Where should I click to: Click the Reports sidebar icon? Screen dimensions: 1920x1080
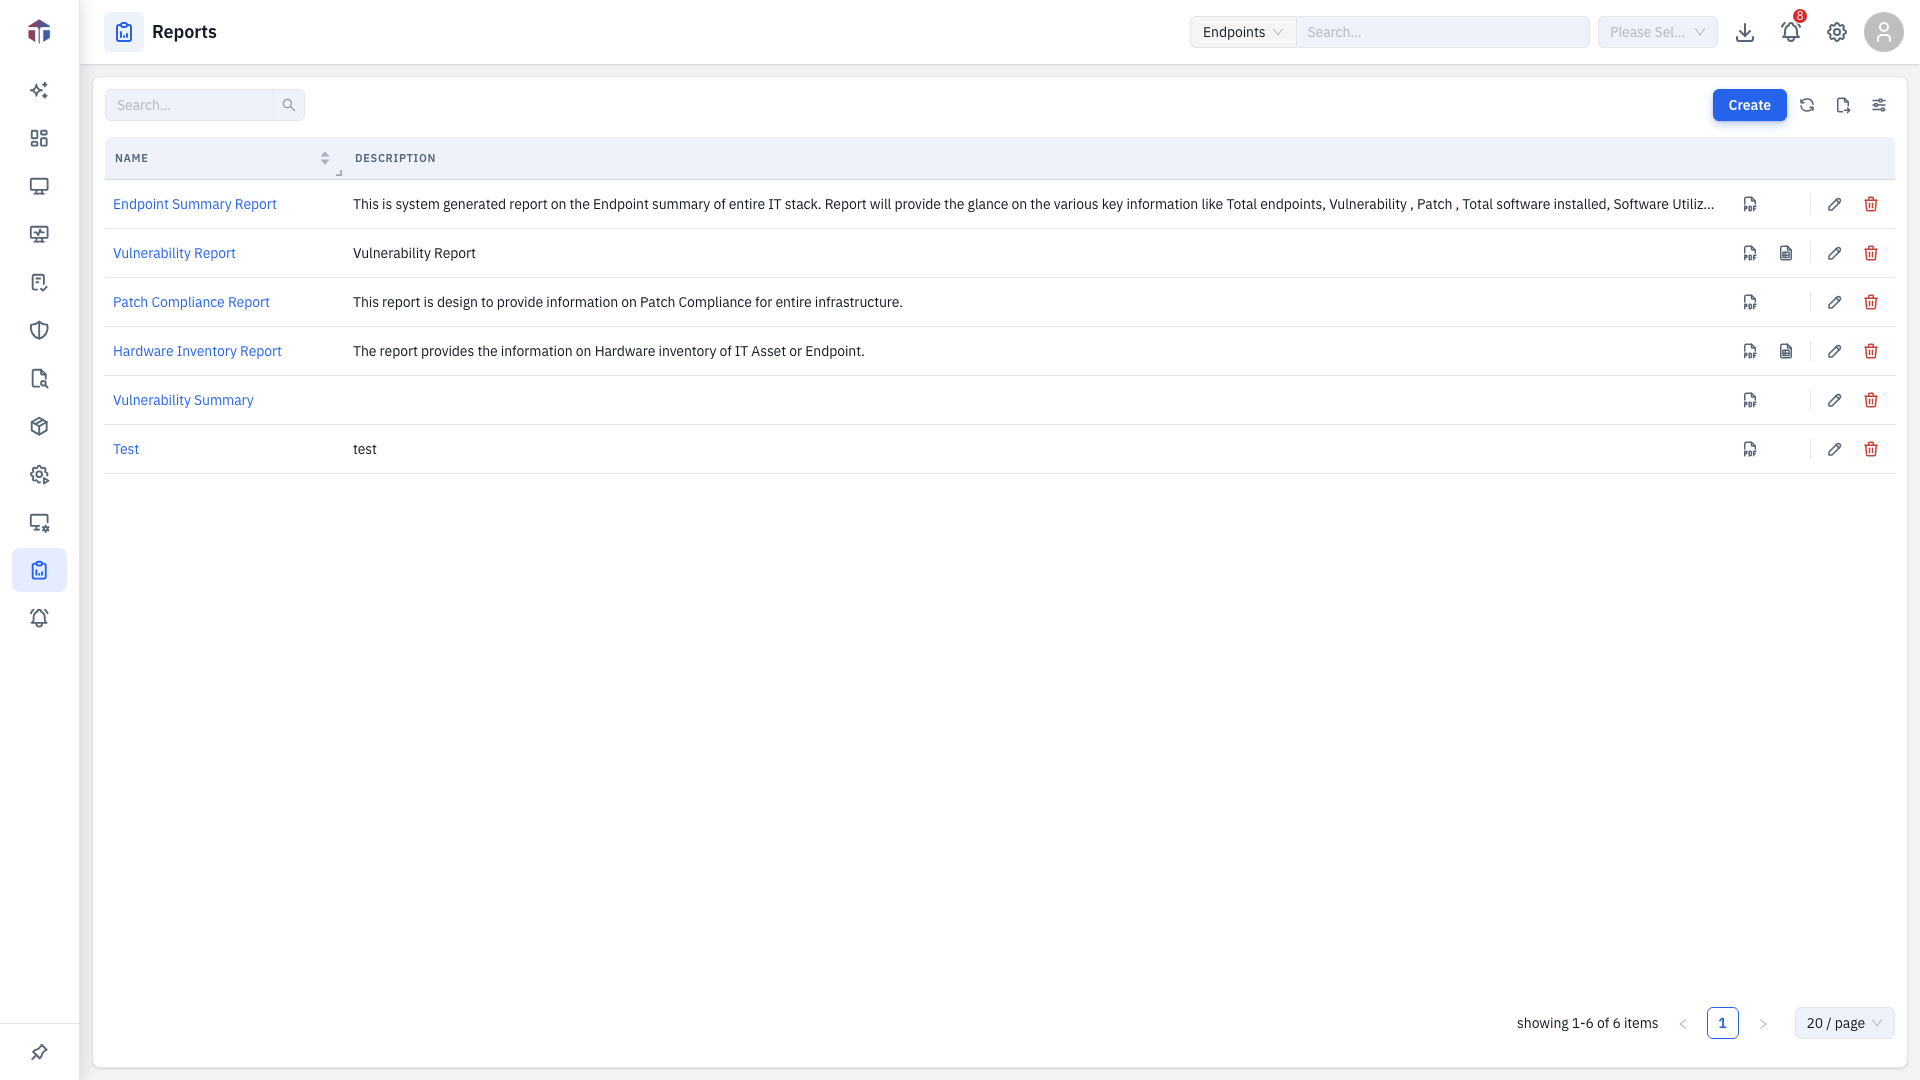pos(39,570)
